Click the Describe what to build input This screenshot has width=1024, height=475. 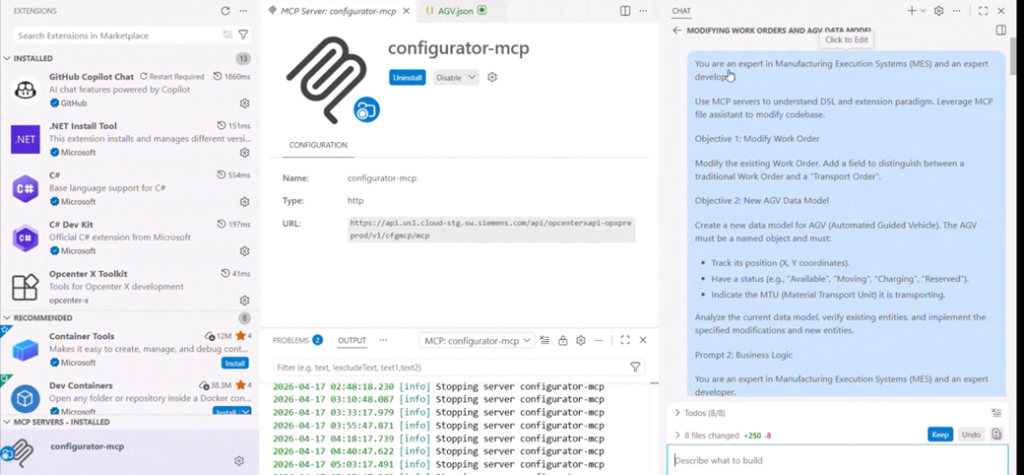tap(837, 460)
